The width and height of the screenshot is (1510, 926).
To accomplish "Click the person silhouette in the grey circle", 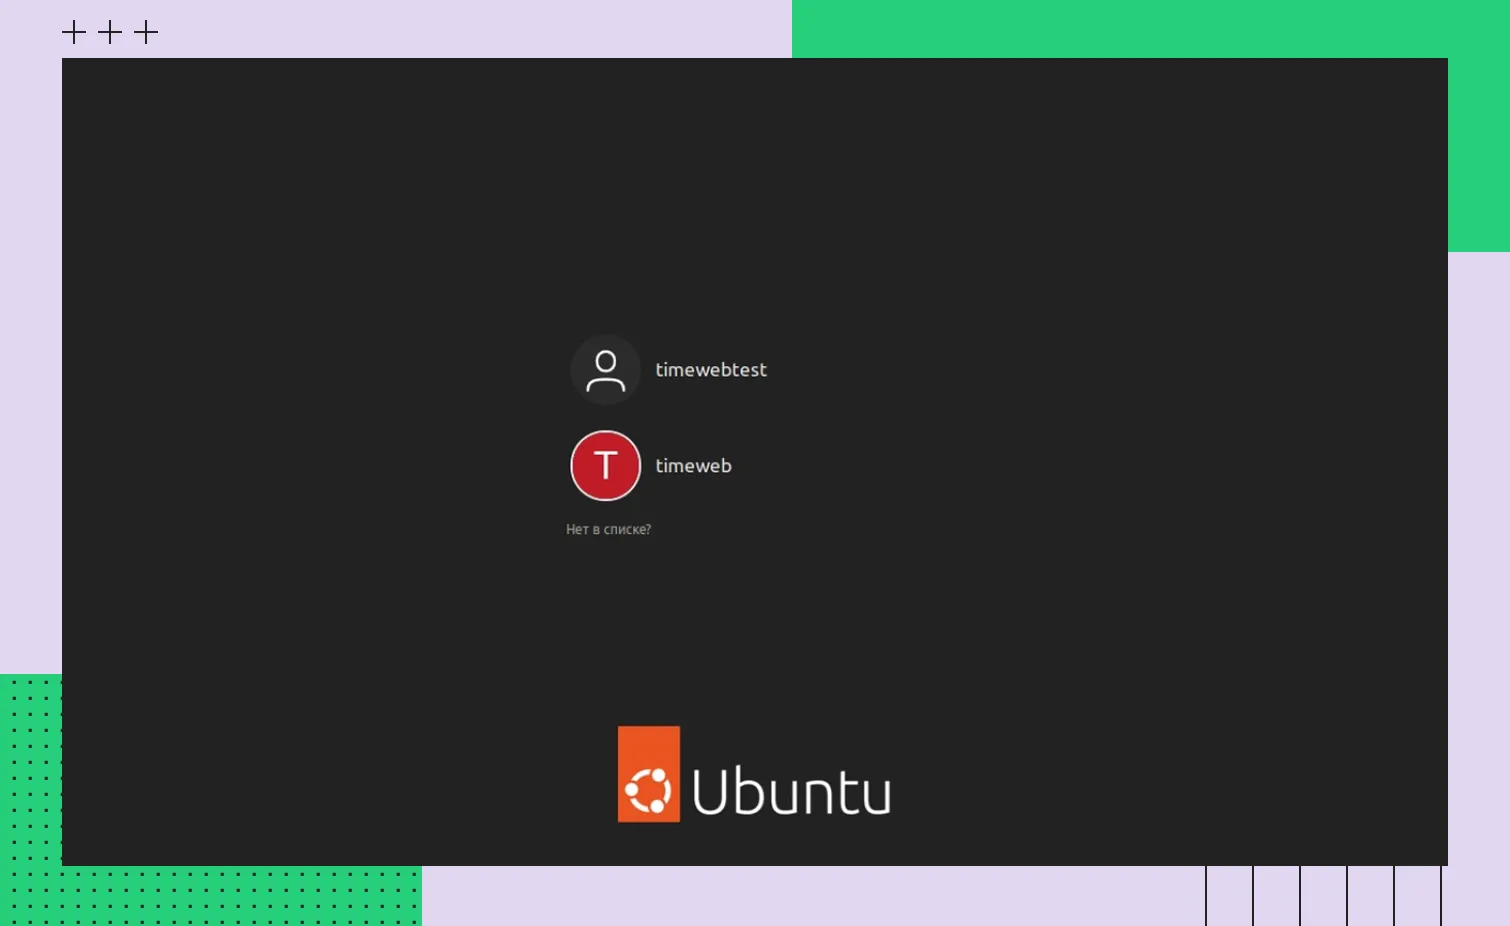I will tap(605, 371).
